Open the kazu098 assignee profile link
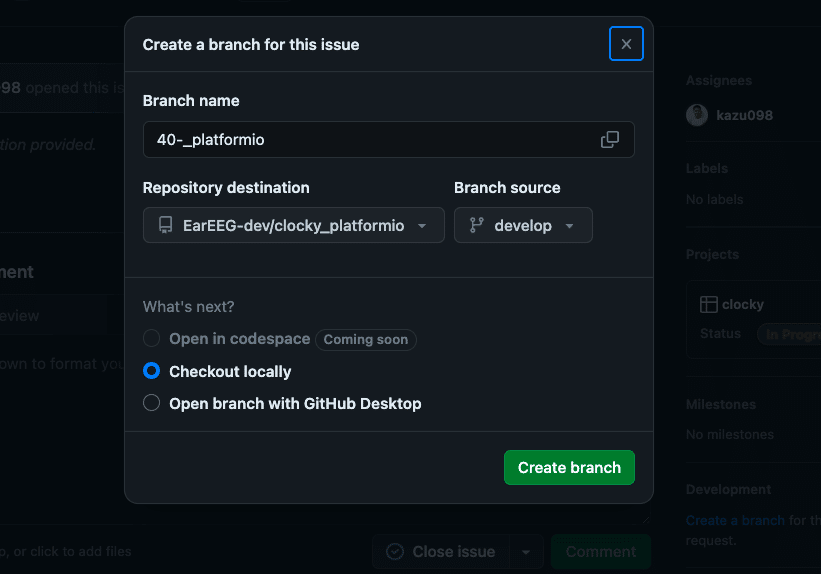Screen dimensions: 821x574 click(x=744, y=115)
